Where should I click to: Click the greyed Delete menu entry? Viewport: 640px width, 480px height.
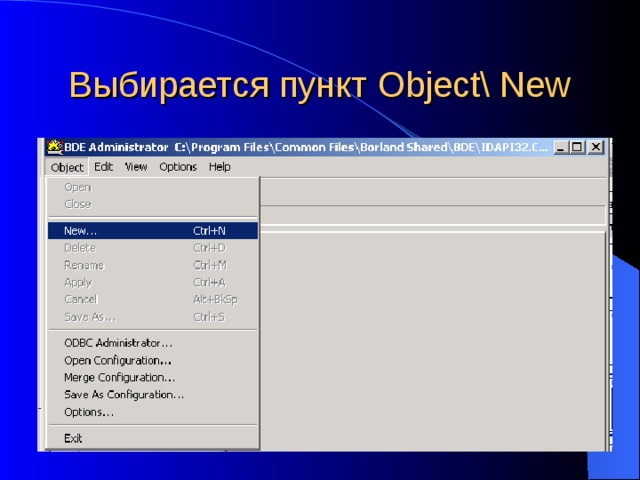(x=153, y=248)
